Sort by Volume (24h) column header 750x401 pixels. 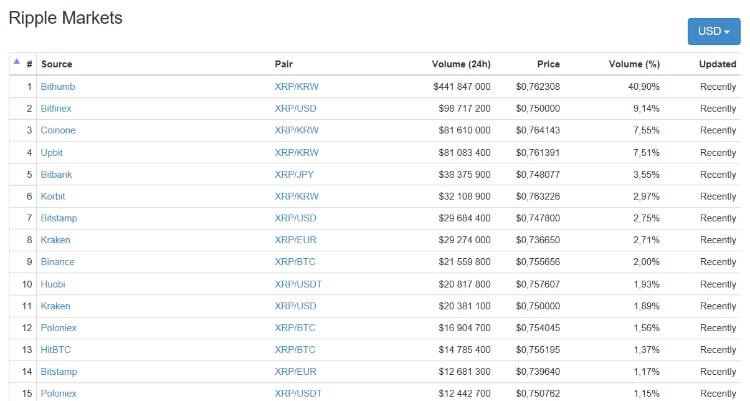point(460,64)
